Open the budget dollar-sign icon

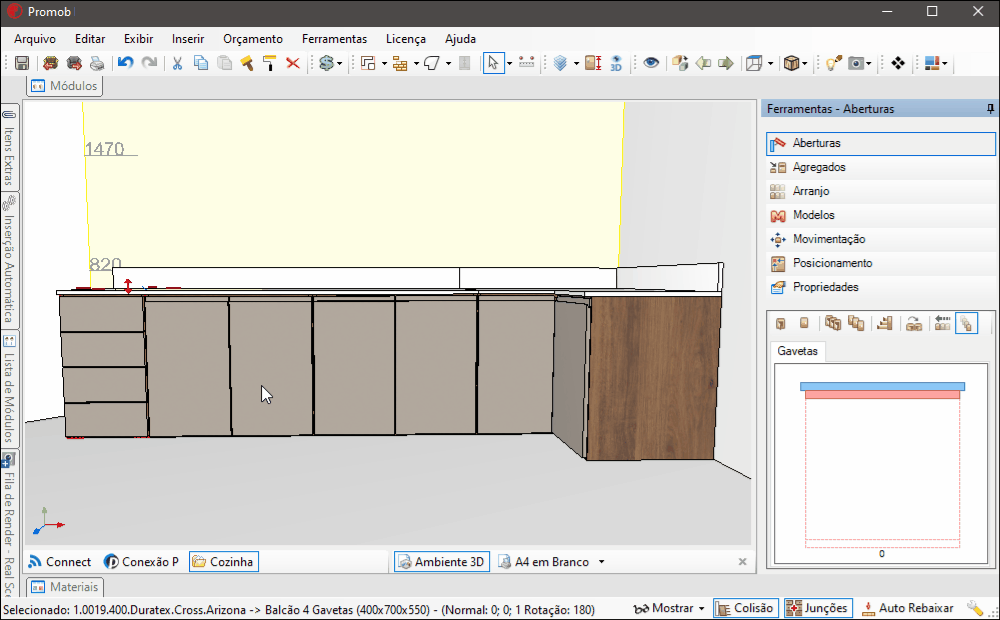pyautogui.click(x=327, y=63)
